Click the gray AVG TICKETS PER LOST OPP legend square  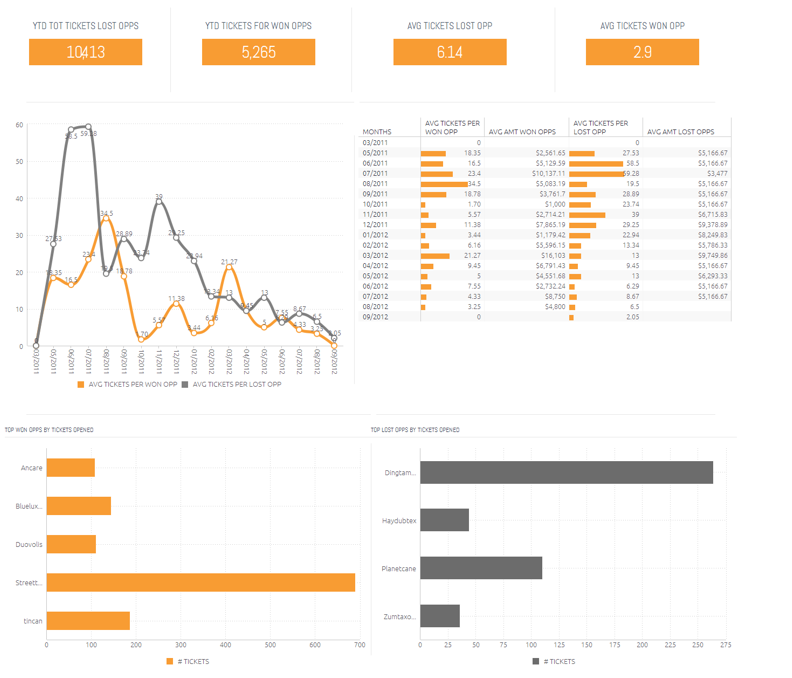pos(185,384)
